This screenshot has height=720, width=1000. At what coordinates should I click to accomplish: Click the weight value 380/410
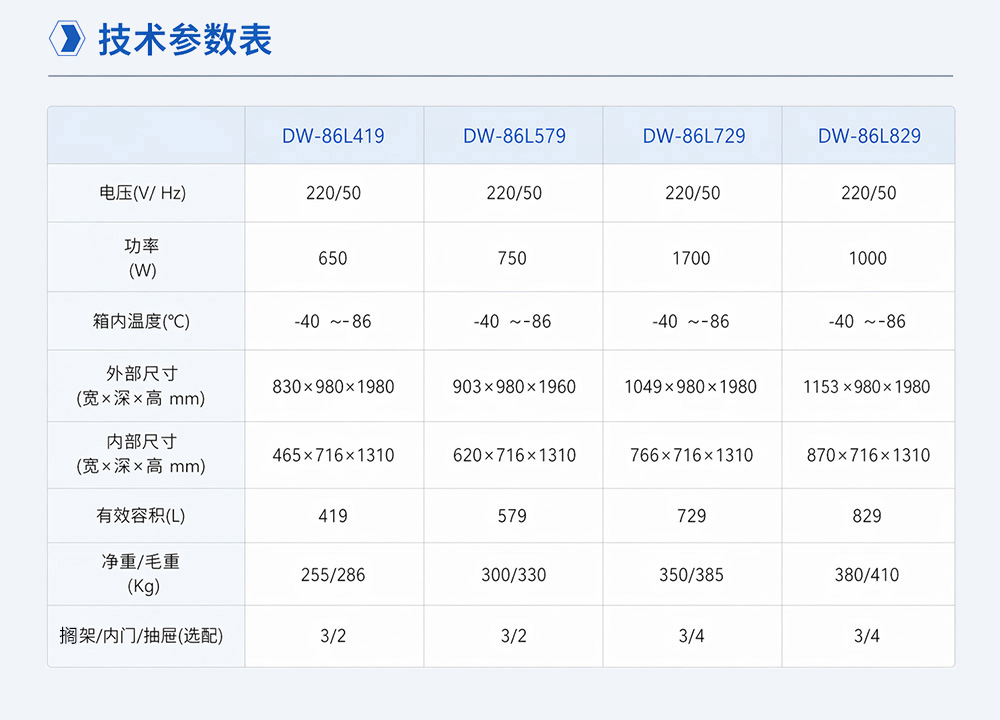tap(867, 575)
